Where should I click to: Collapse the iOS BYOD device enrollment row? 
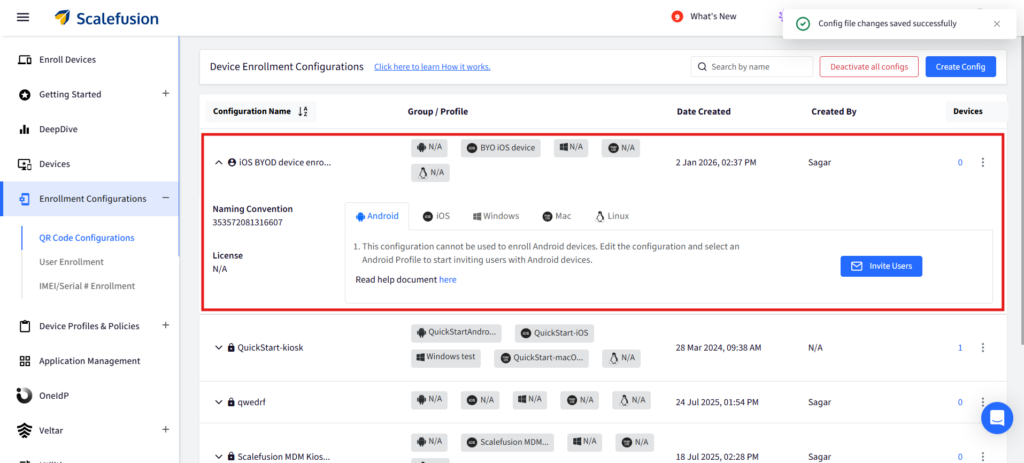point(219,162)
